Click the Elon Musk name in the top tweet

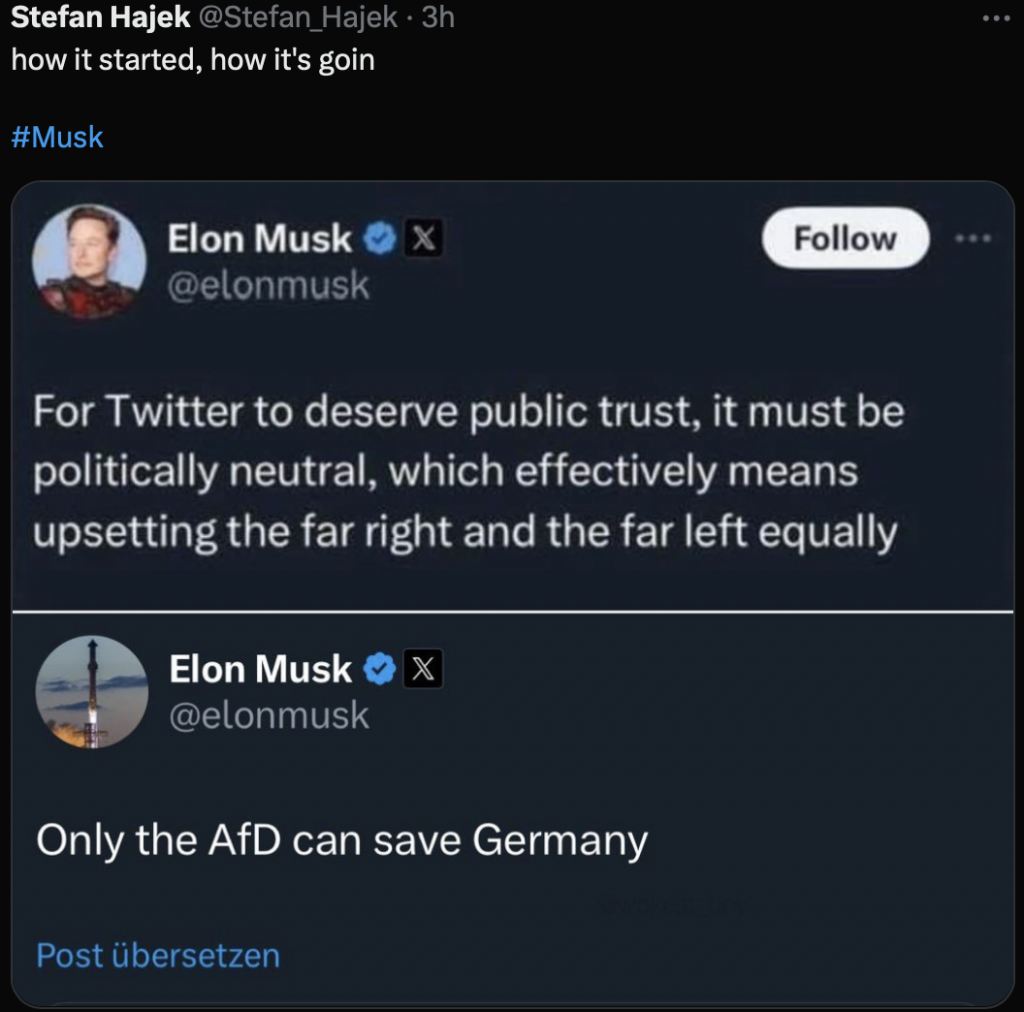point(260,239)
